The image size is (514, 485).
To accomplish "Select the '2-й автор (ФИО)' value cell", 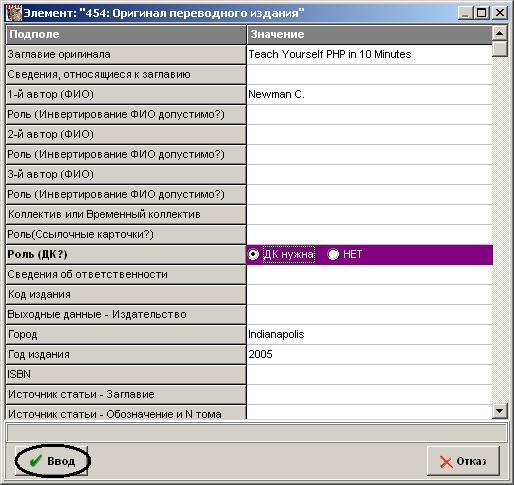I will pos(369,134).
